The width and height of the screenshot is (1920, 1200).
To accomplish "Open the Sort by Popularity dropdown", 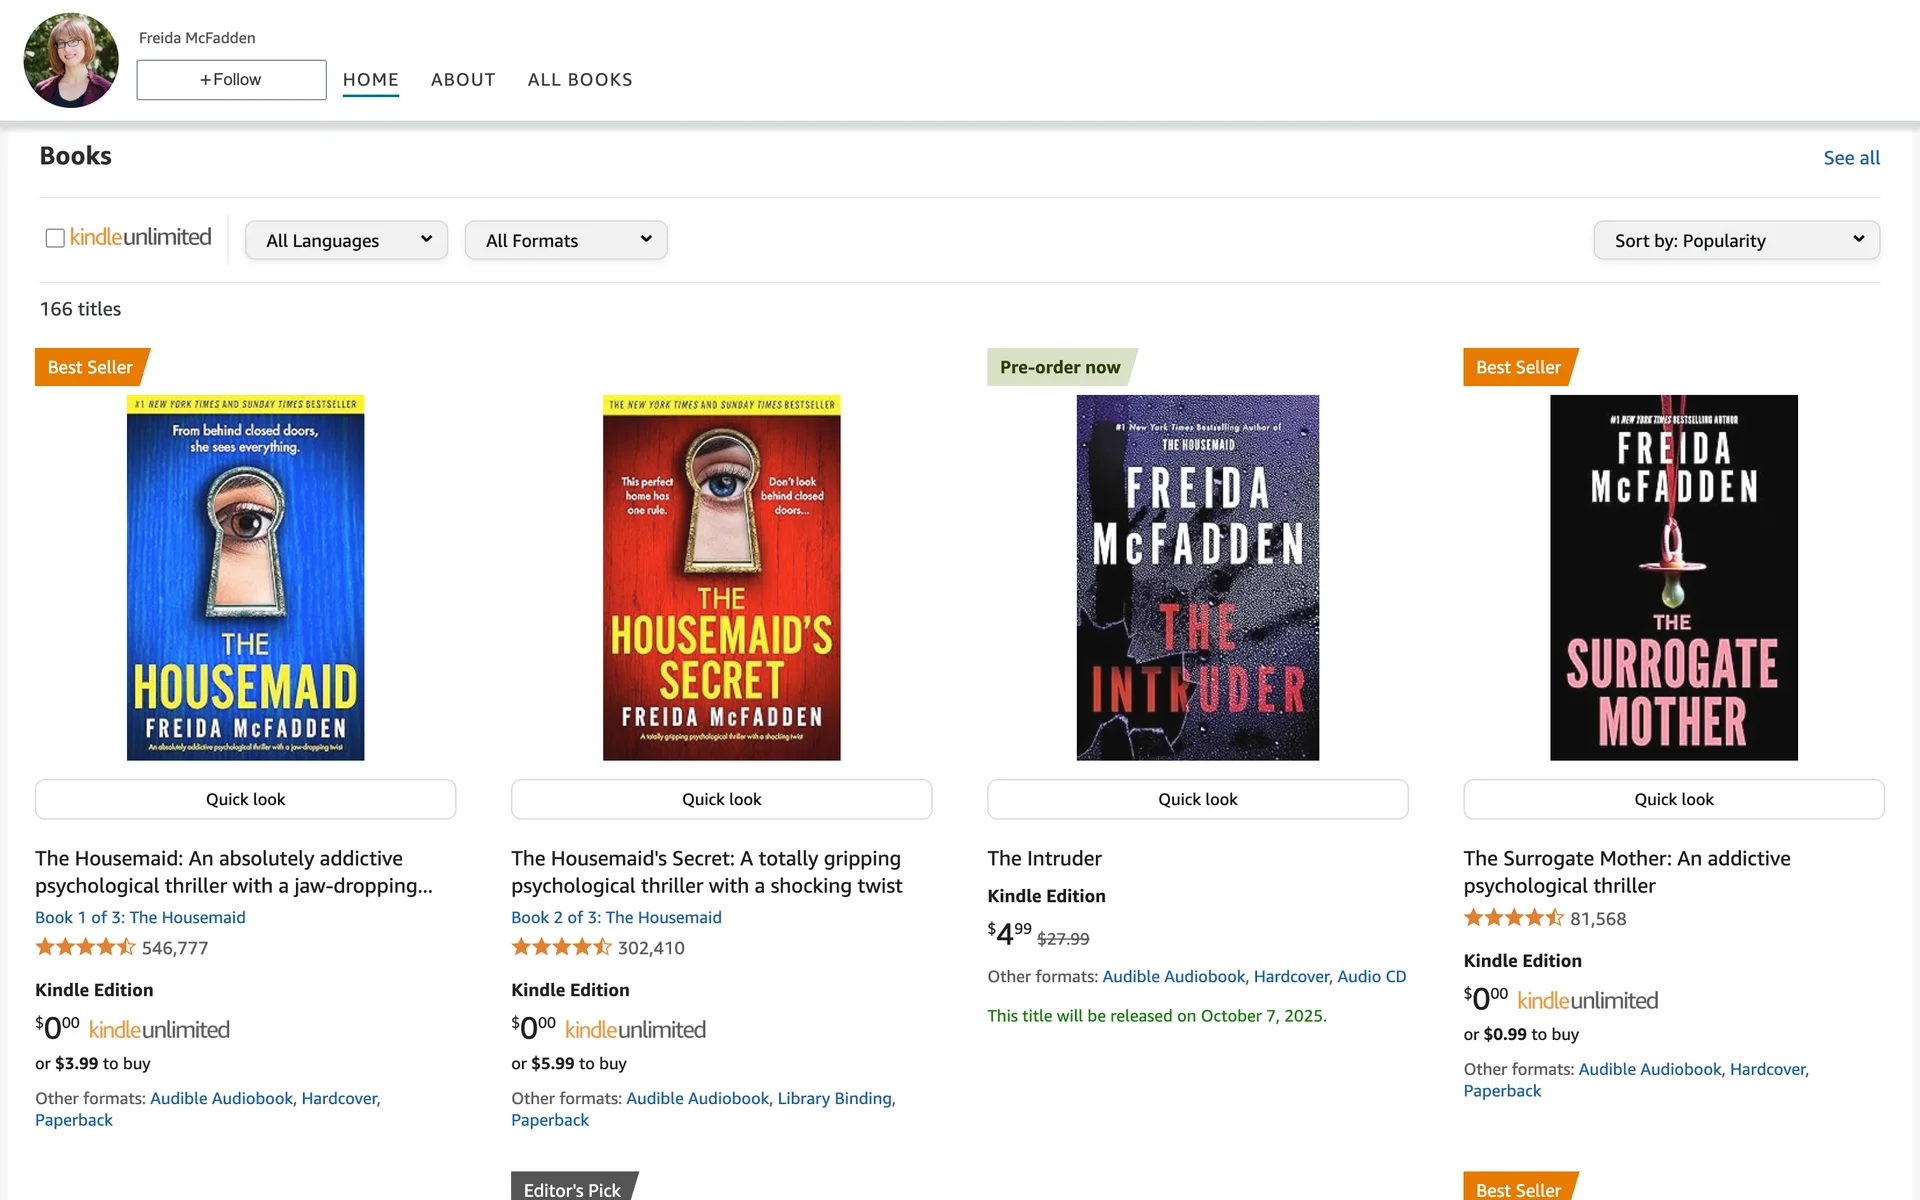I will coord(1736,240).
